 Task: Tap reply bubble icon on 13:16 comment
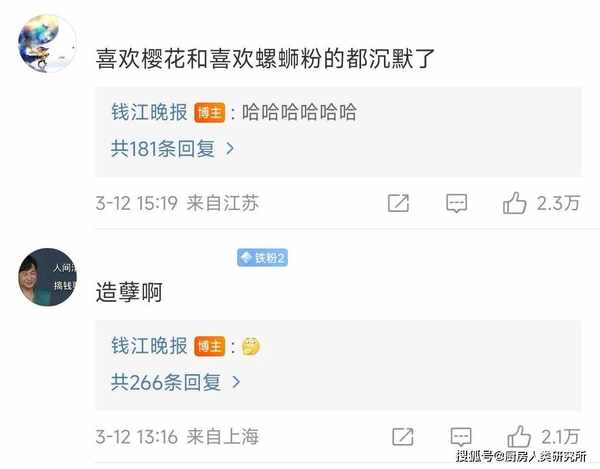tap(461, 436)
